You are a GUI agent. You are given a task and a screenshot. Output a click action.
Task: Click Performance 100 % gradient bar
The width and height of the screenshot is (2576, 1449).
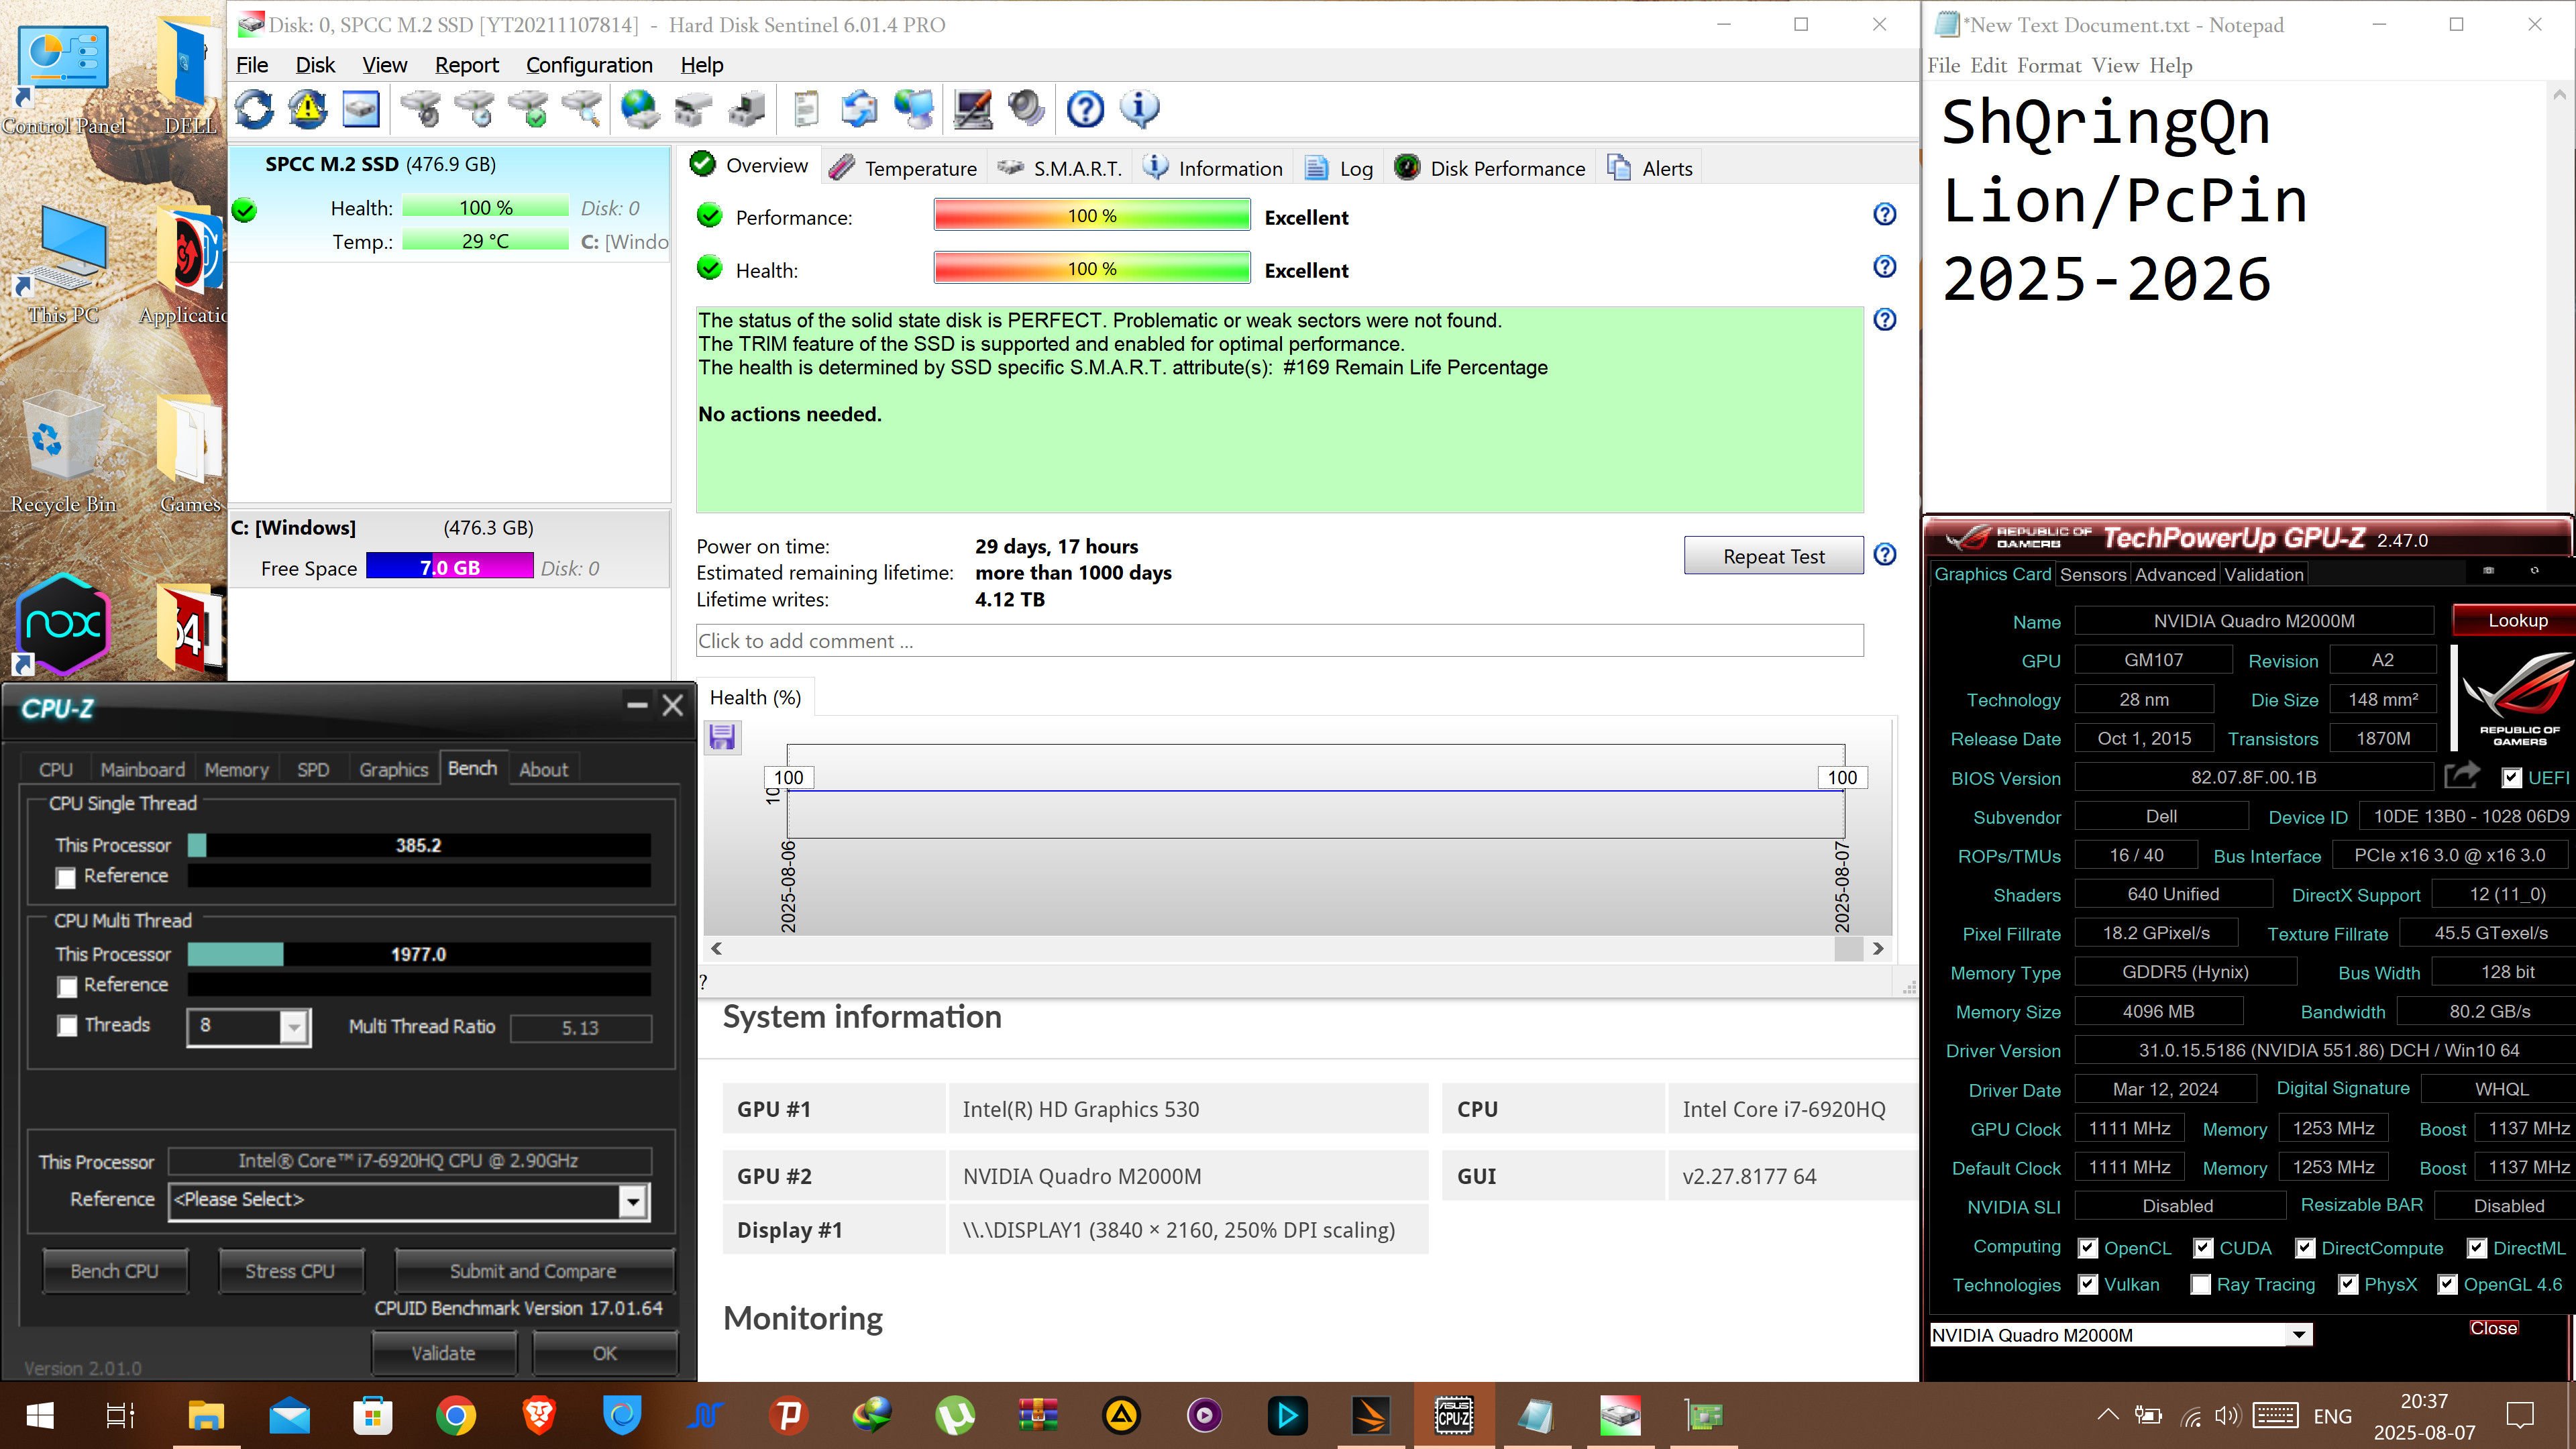coord(1092,215)
